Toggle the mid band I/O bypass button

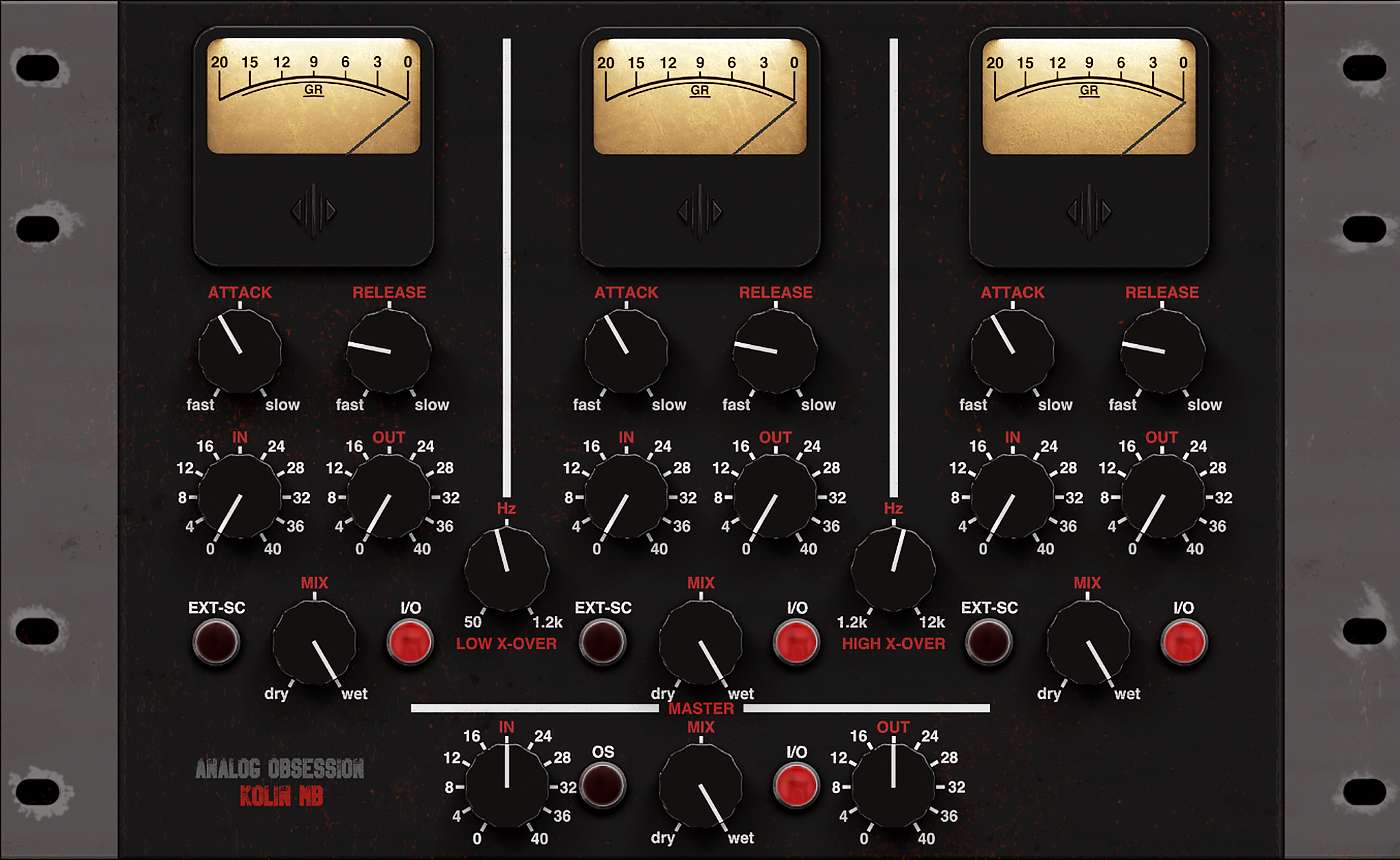coord(797,641)
